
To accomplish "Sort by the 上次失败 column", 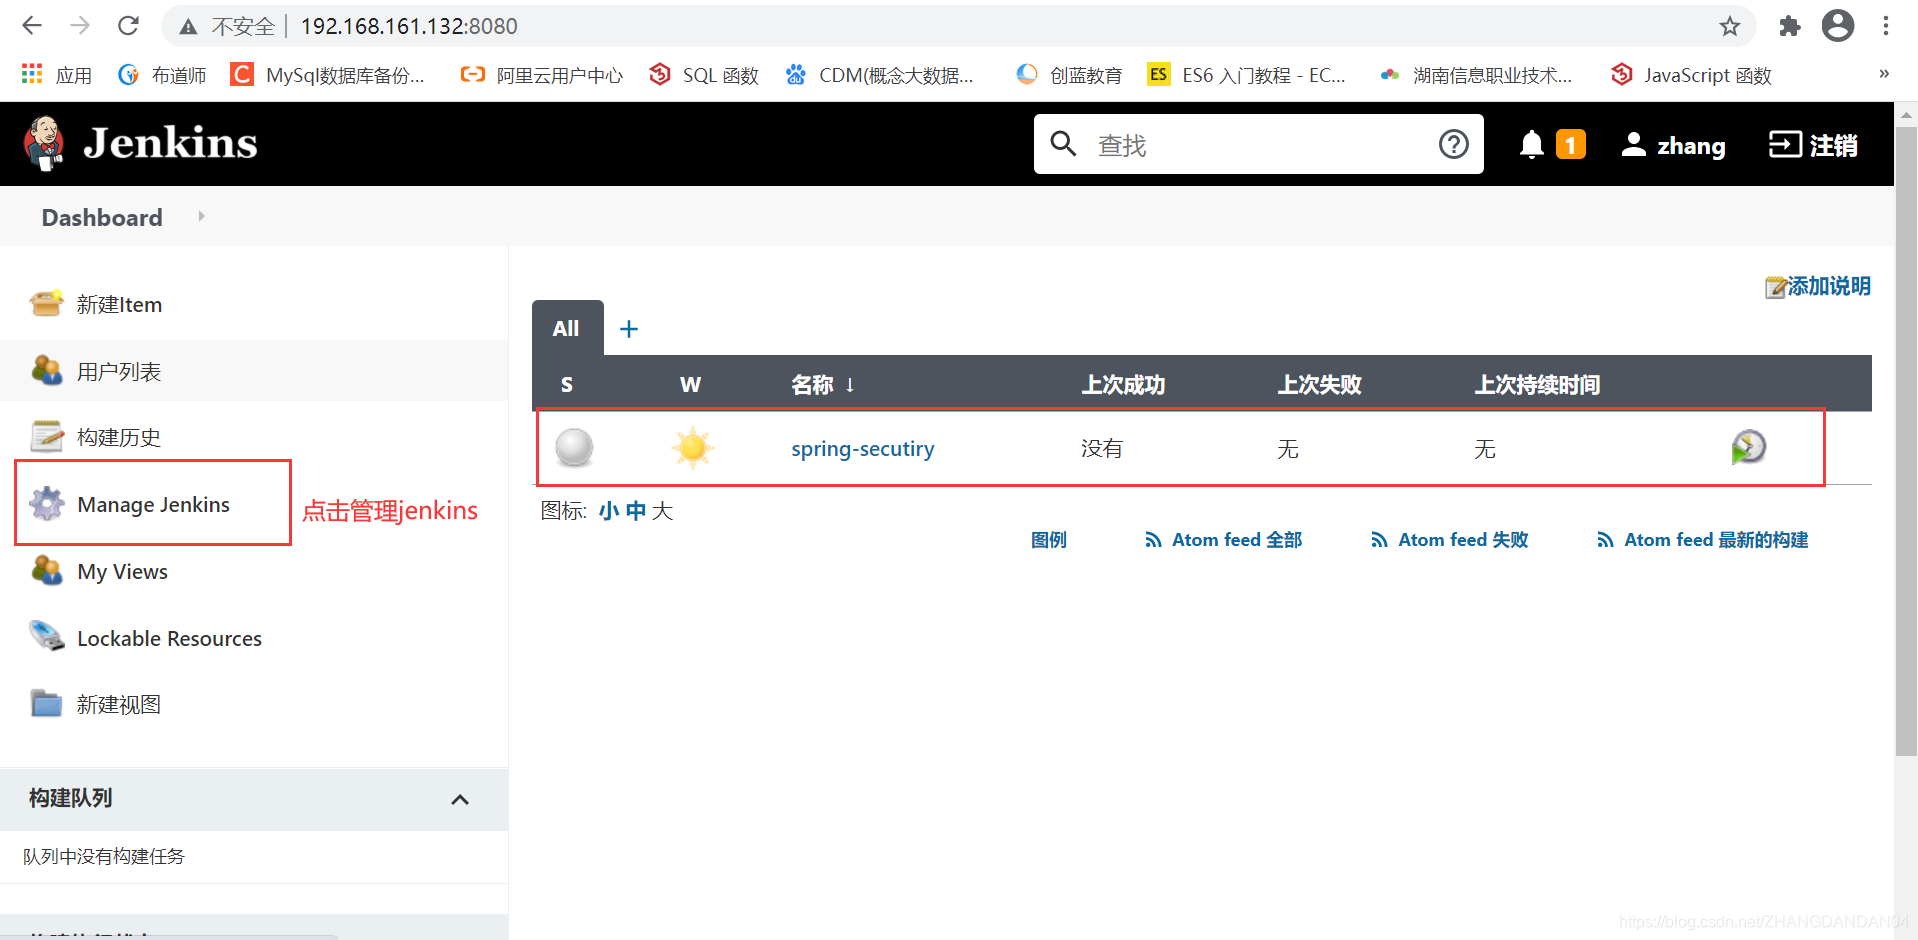I will click(1319, 385).
